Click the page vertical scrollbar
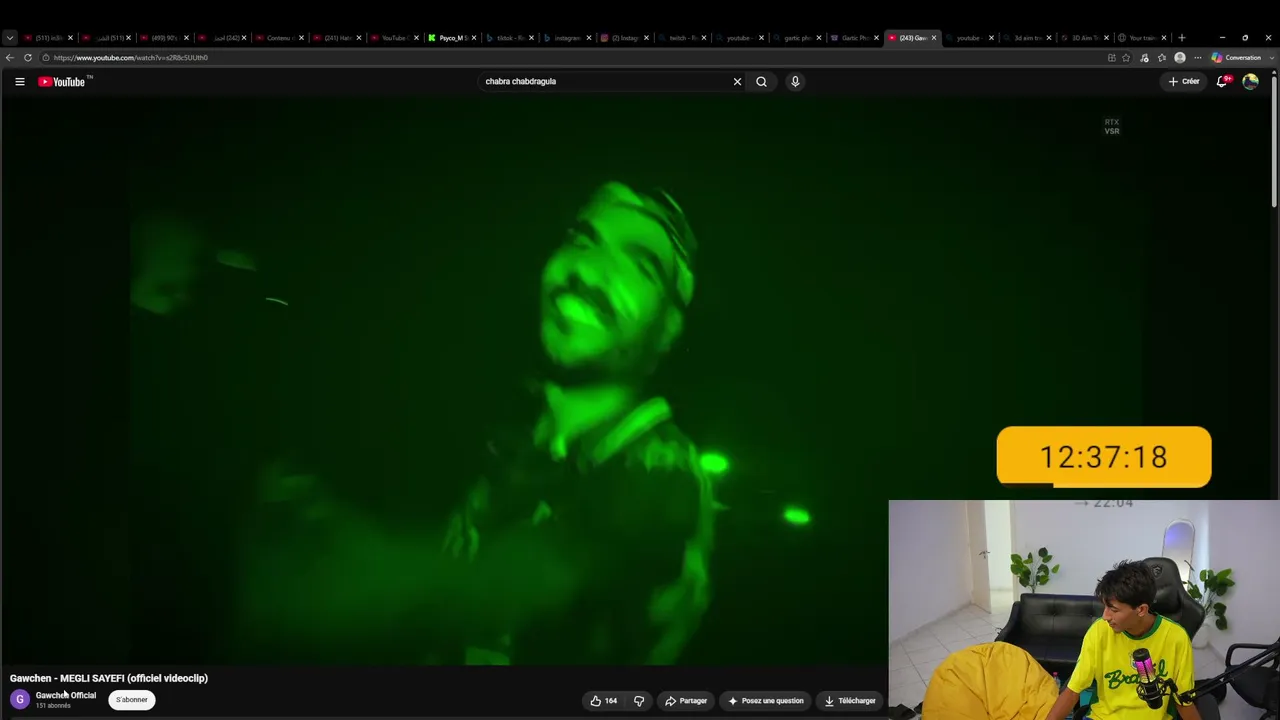This screenshot has width=1280, height=720. click(1275, 140)
